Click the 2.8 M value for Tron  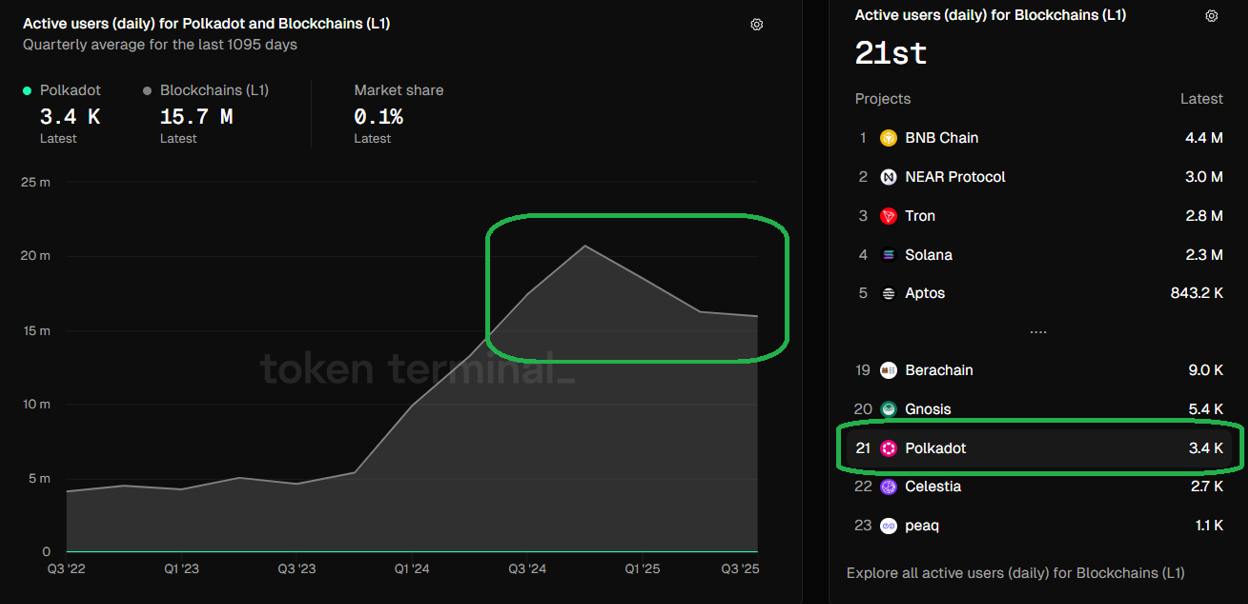tap(1204, 216)
